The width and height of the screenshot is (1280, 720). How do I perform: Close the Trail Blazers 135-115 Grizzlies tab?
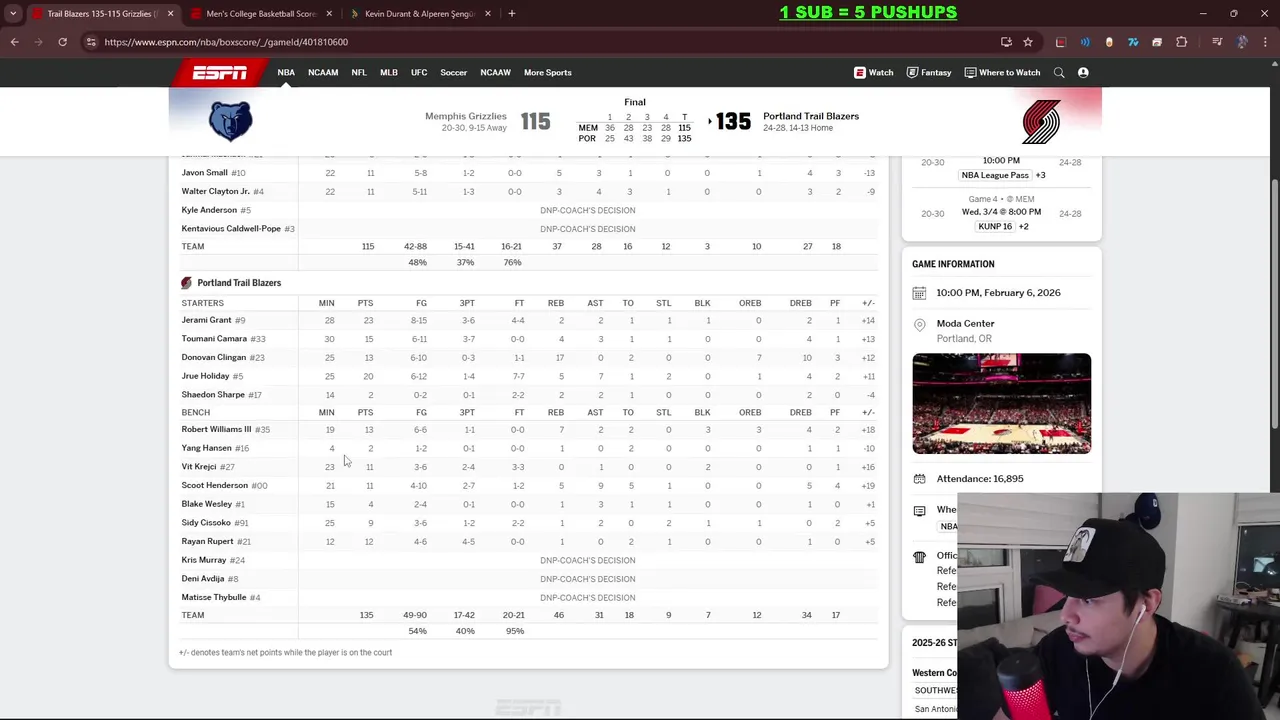tap(170, 14)
